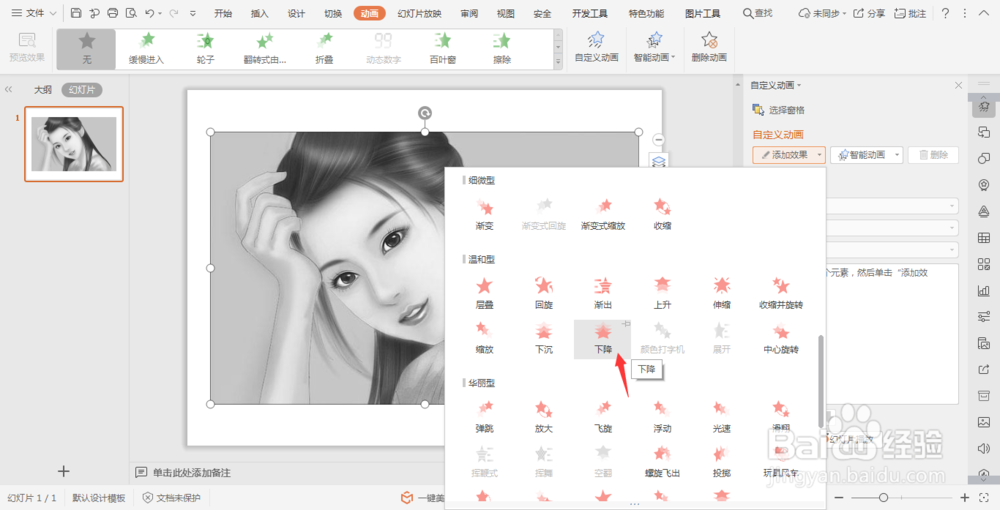
Task: Open the 幻灯片放映 tab
Action: point(419,13)
